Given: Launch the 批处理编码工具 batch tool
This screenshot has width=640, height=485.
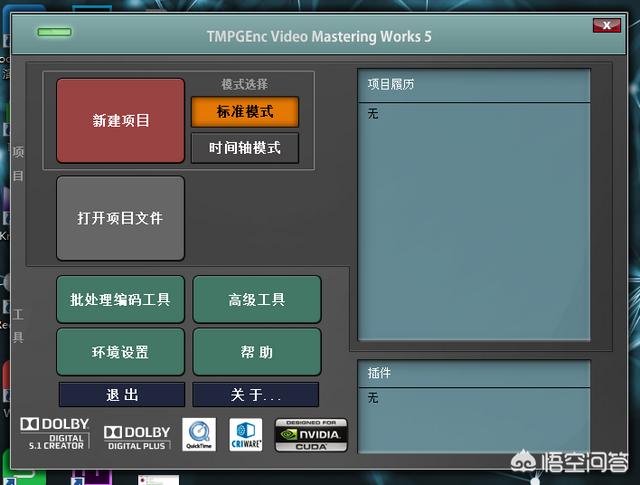Looking at the screenshot, I should click(120, 300).
